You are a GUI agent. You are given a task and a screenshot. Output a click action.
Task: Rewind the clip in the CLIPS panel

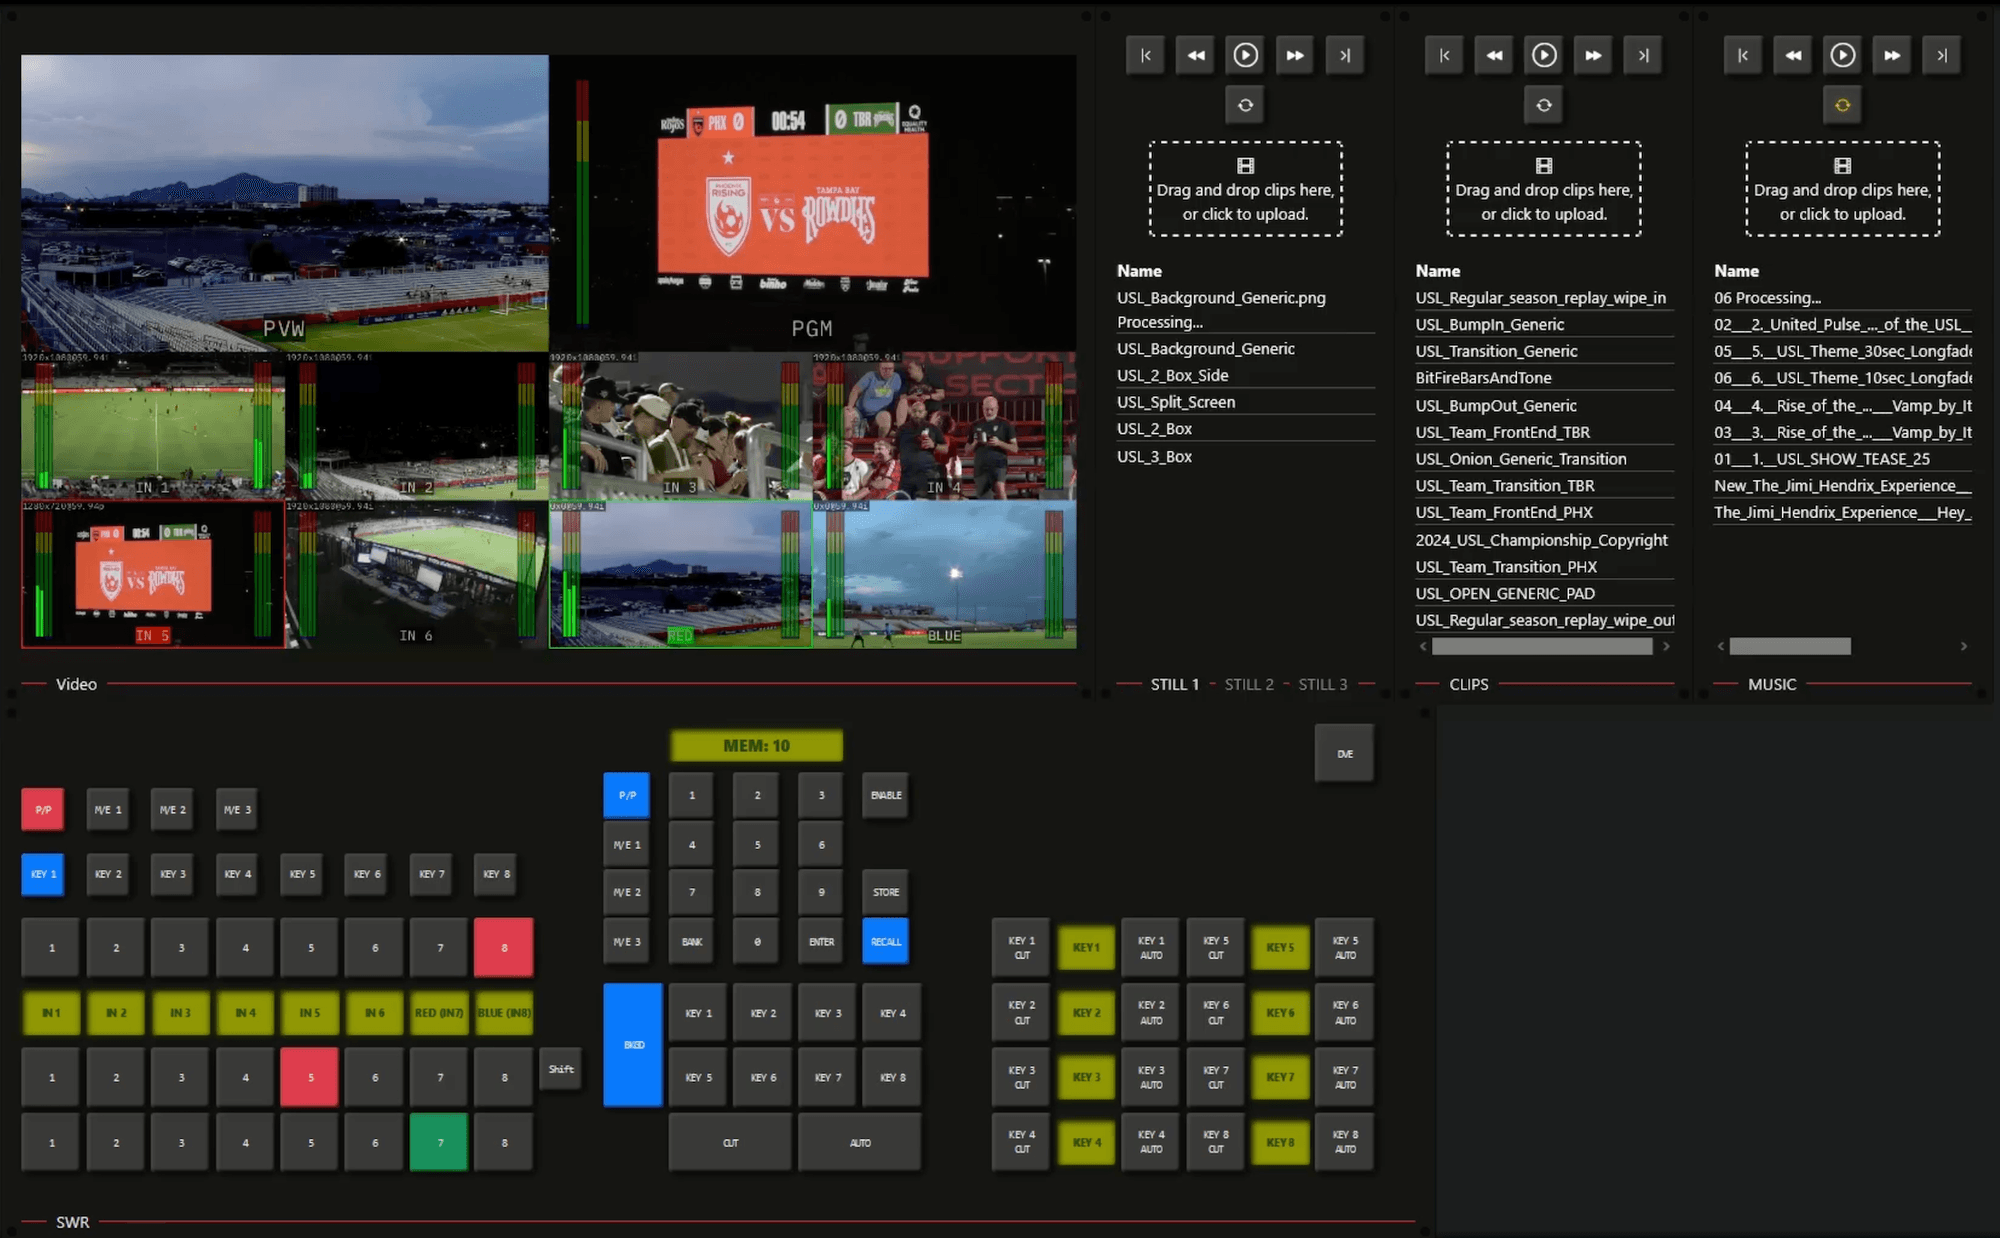tap(1493, 55)
